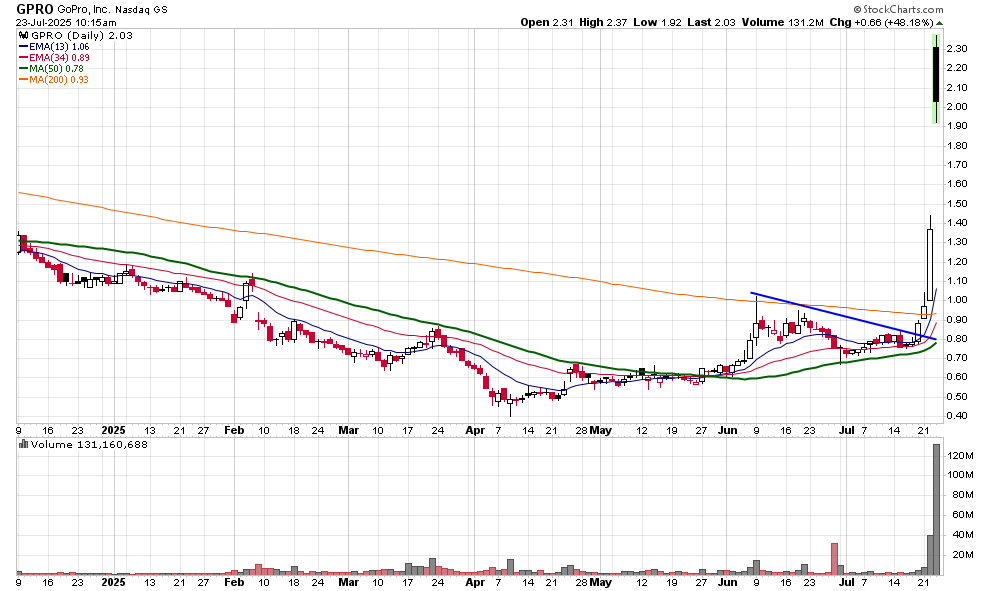Click the Last 2.03 quote value
The height and width of the screenshot is (591, 990).
[712, 22]
